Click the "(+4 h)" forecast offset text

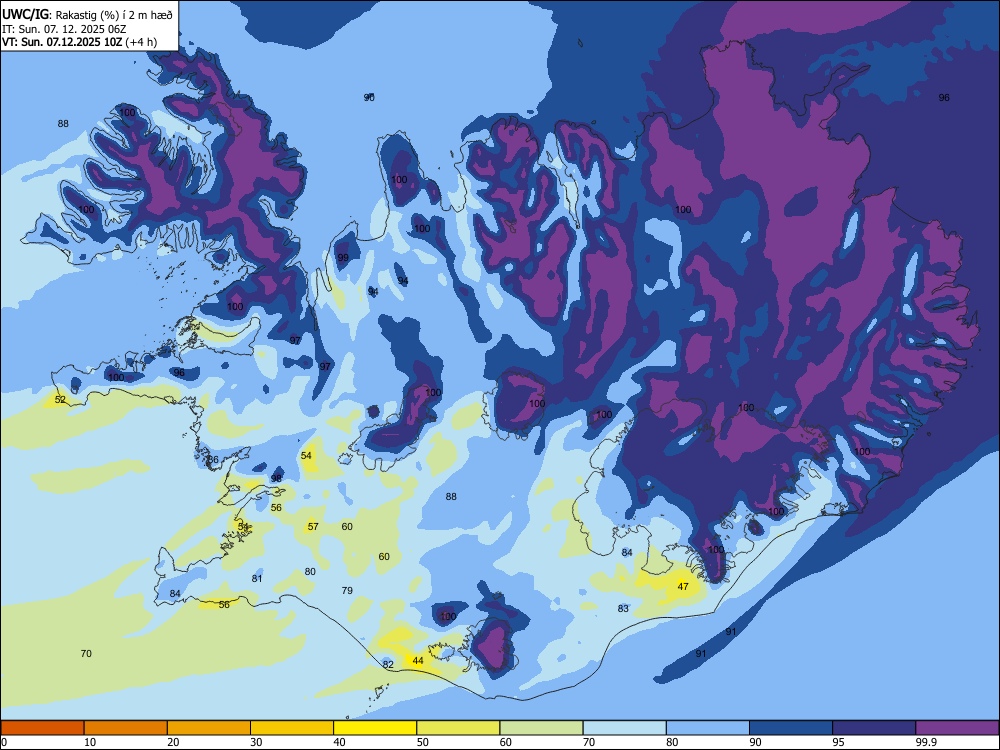pyautogui.click(x=141, y=42)
